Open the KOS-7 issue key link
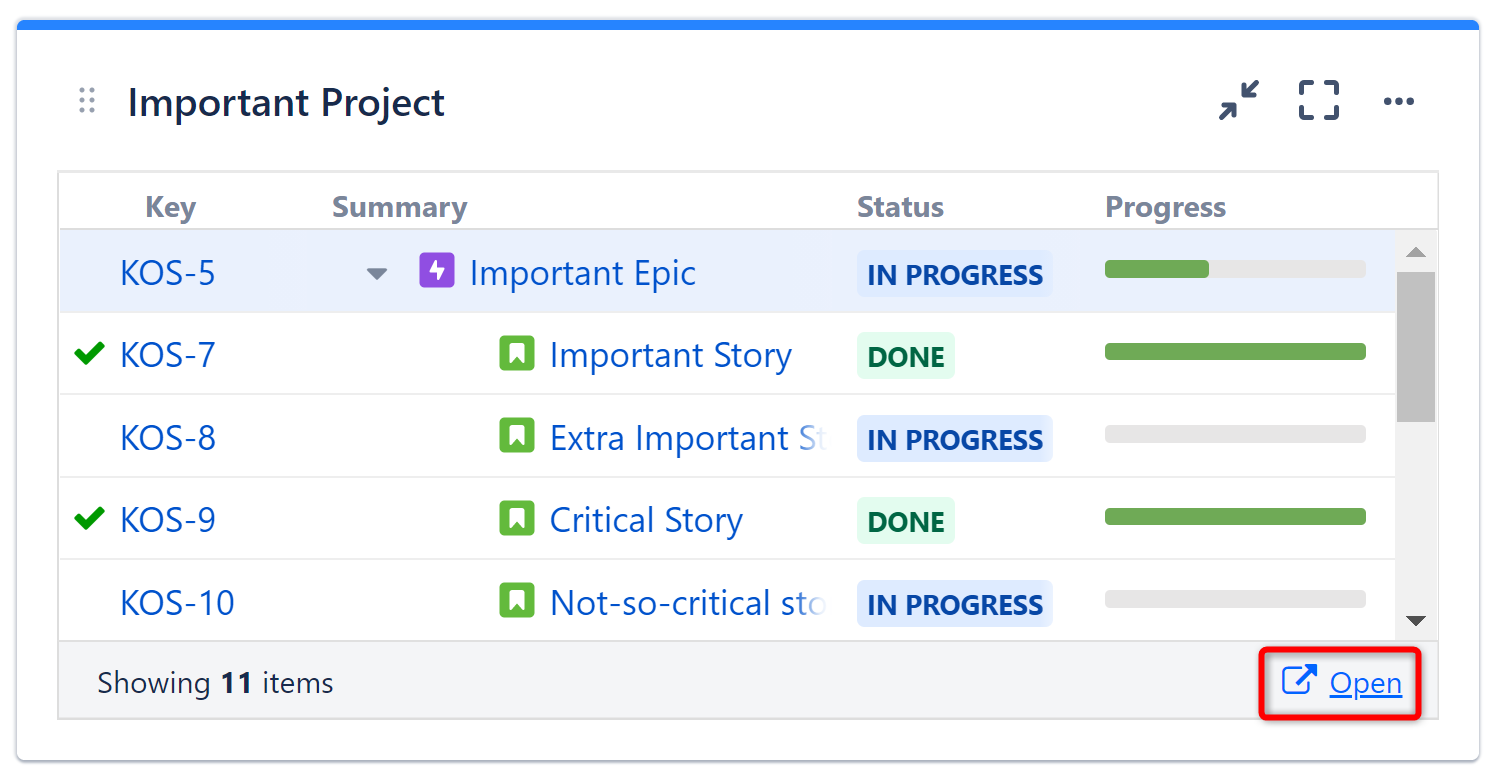 point(167,355)
